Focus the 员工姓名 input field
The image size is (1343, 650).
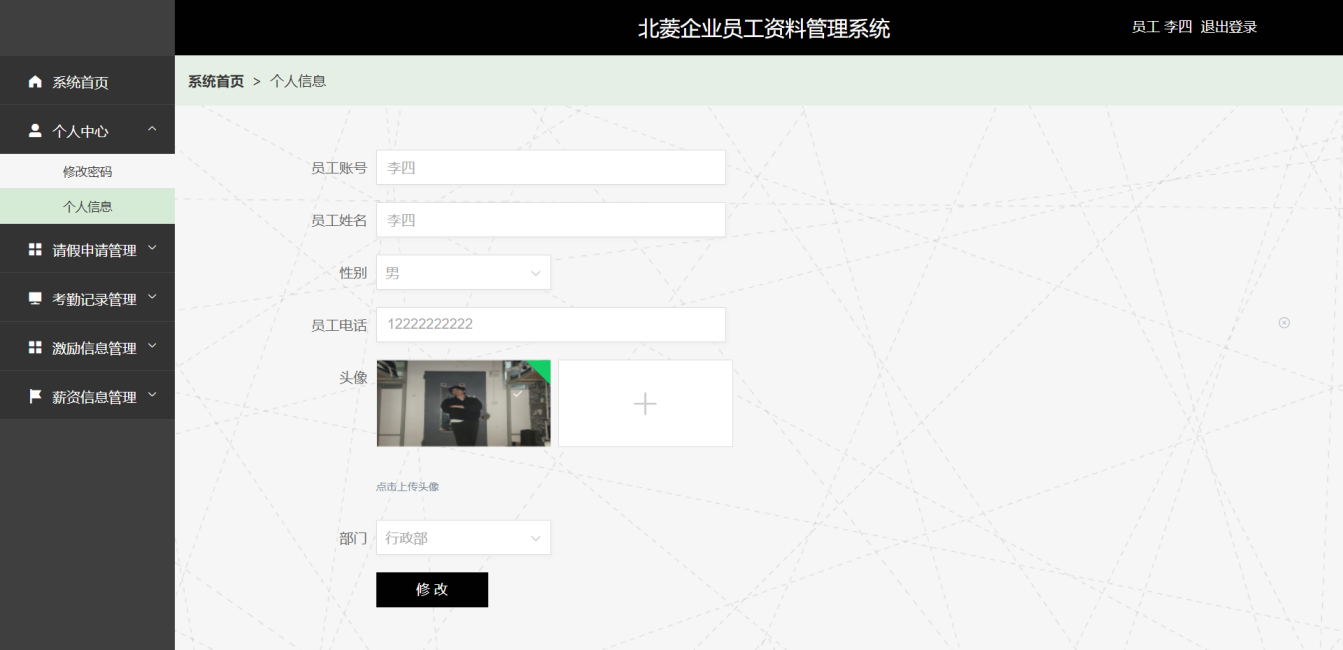[x=550, y=219]
